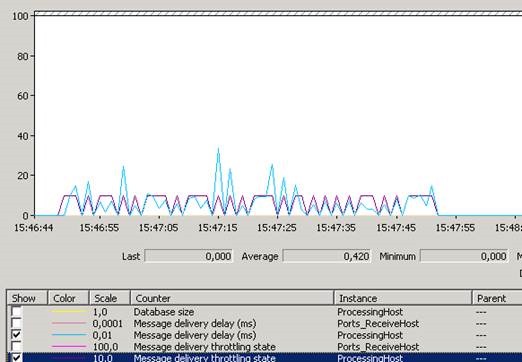Viewport: 522px width, 362px height.
Task: Sort by the Color column header
Action: (x=68, y=298)
